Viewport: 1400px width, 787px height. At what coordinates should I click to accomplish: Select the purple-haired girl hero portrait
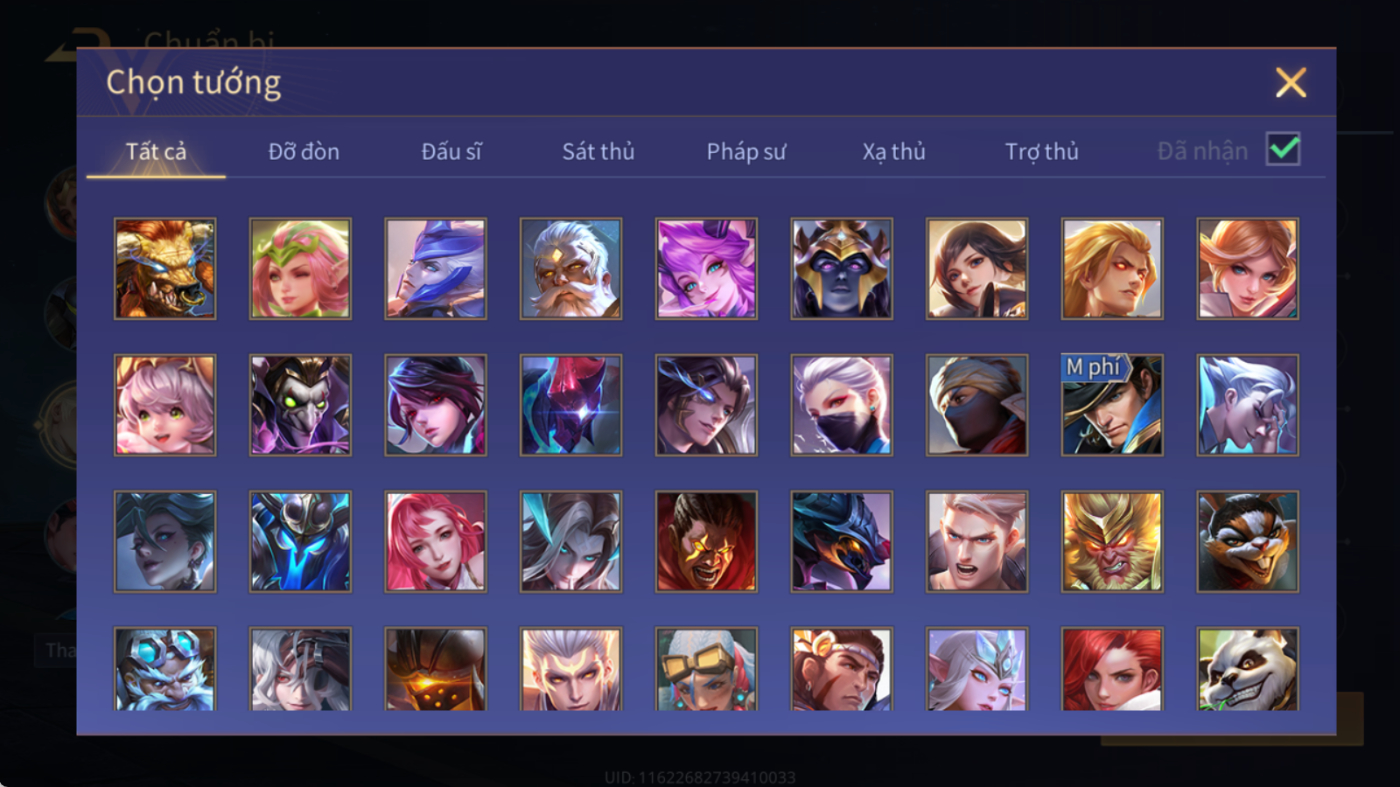click(706, 269)
